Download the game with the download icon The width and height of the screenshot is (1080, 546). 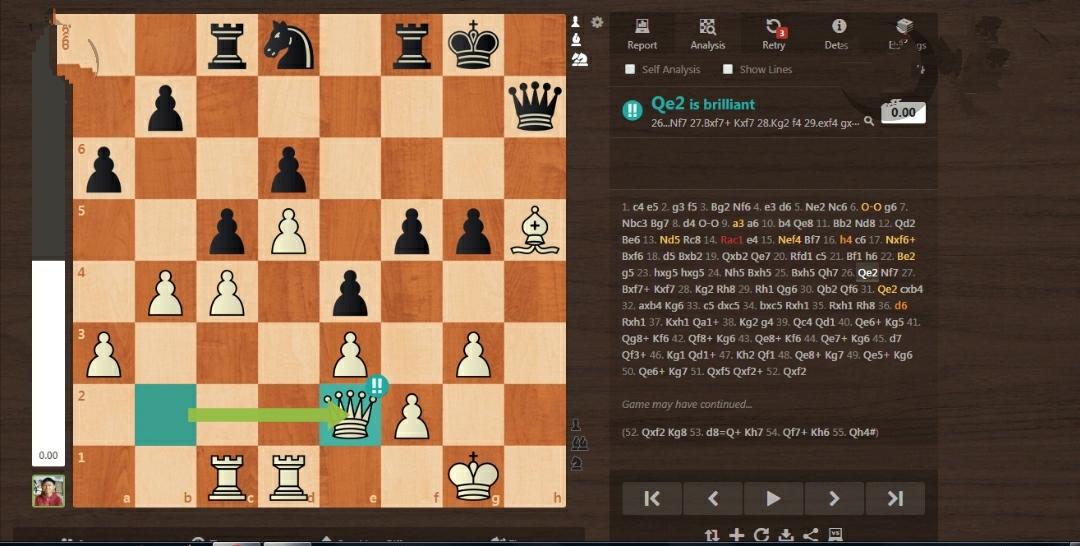(786, 535)
